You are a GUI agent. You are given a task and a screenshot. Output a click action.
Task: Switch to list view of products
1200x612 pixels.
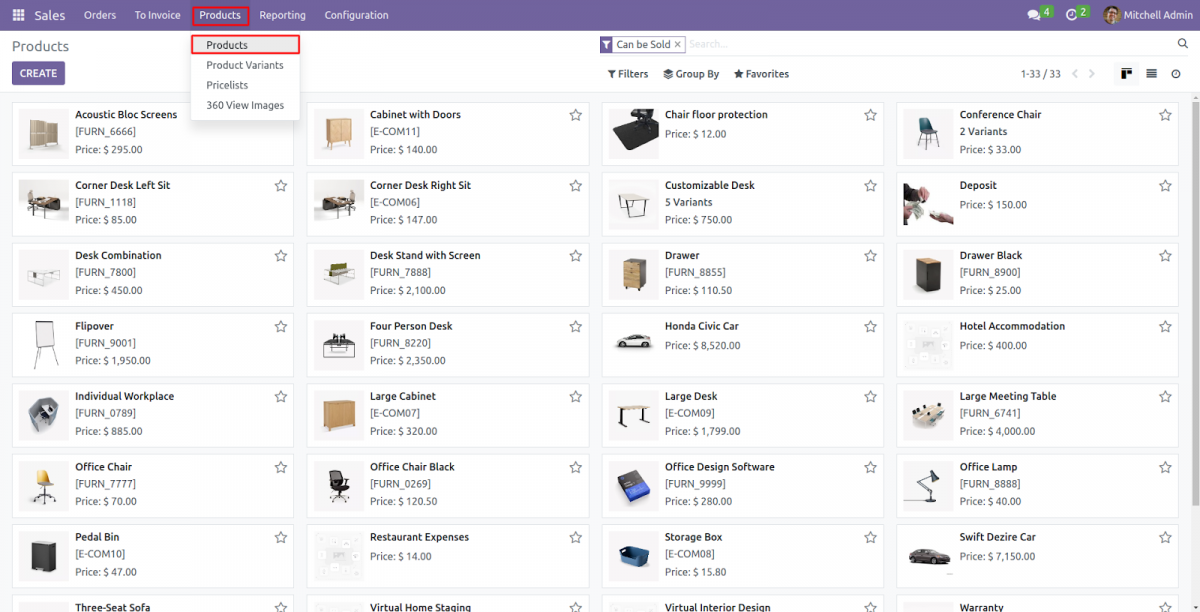coord(1151,74)
